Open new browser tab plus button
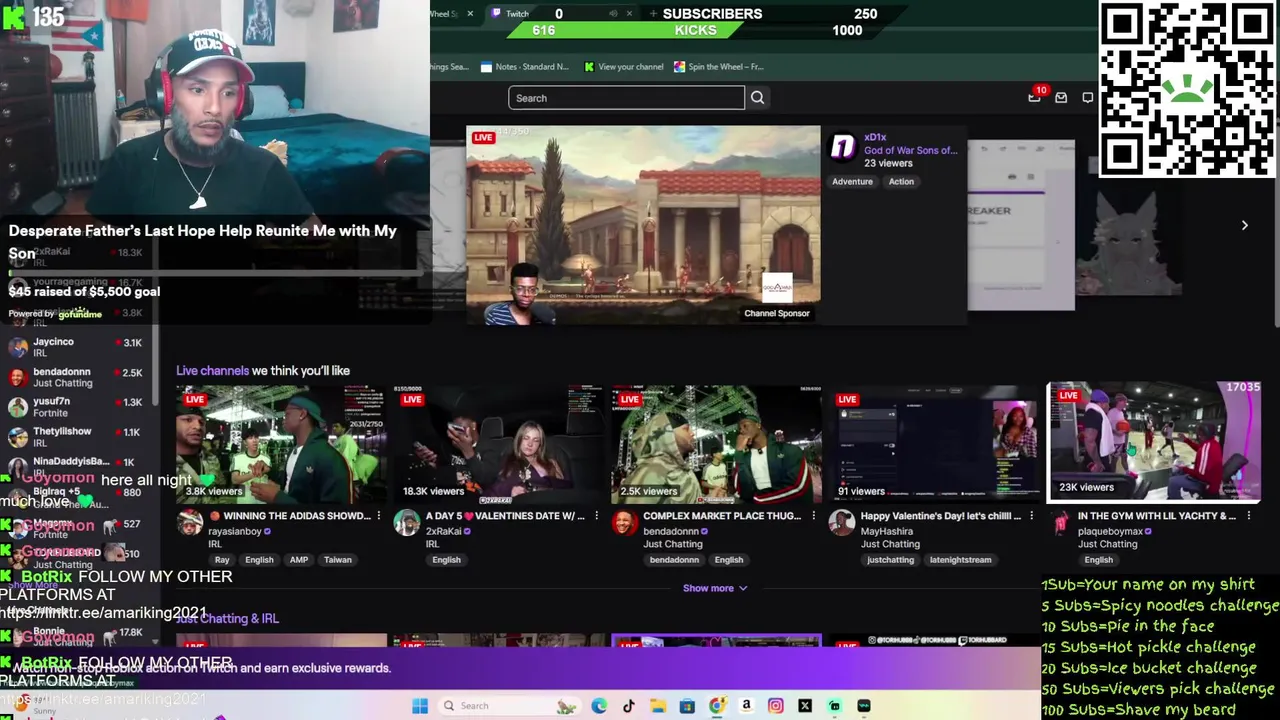1280x720 pixels. point(653,13)
